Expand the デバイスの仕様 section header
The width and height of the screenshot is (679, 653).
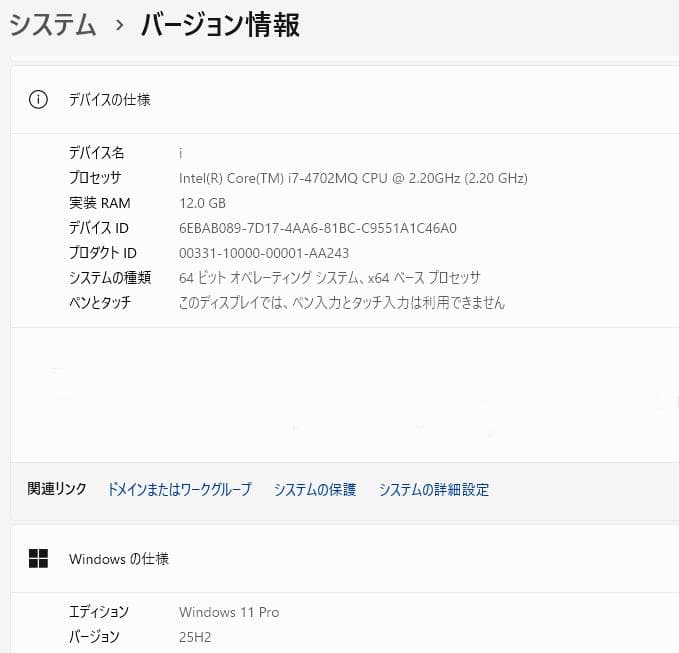[x=345, y=100]
